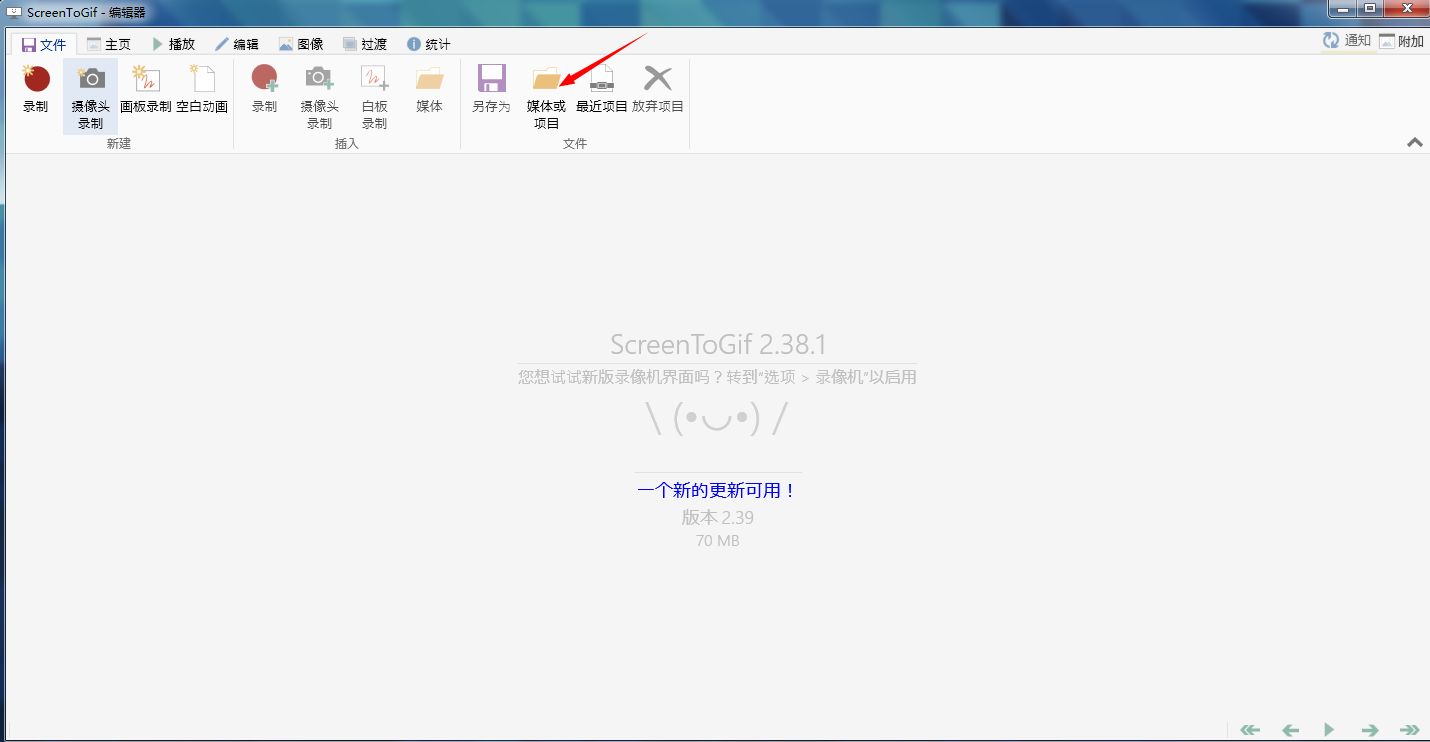
Task: Open the 过渡 ribbon tab
Action: point(365,44)
